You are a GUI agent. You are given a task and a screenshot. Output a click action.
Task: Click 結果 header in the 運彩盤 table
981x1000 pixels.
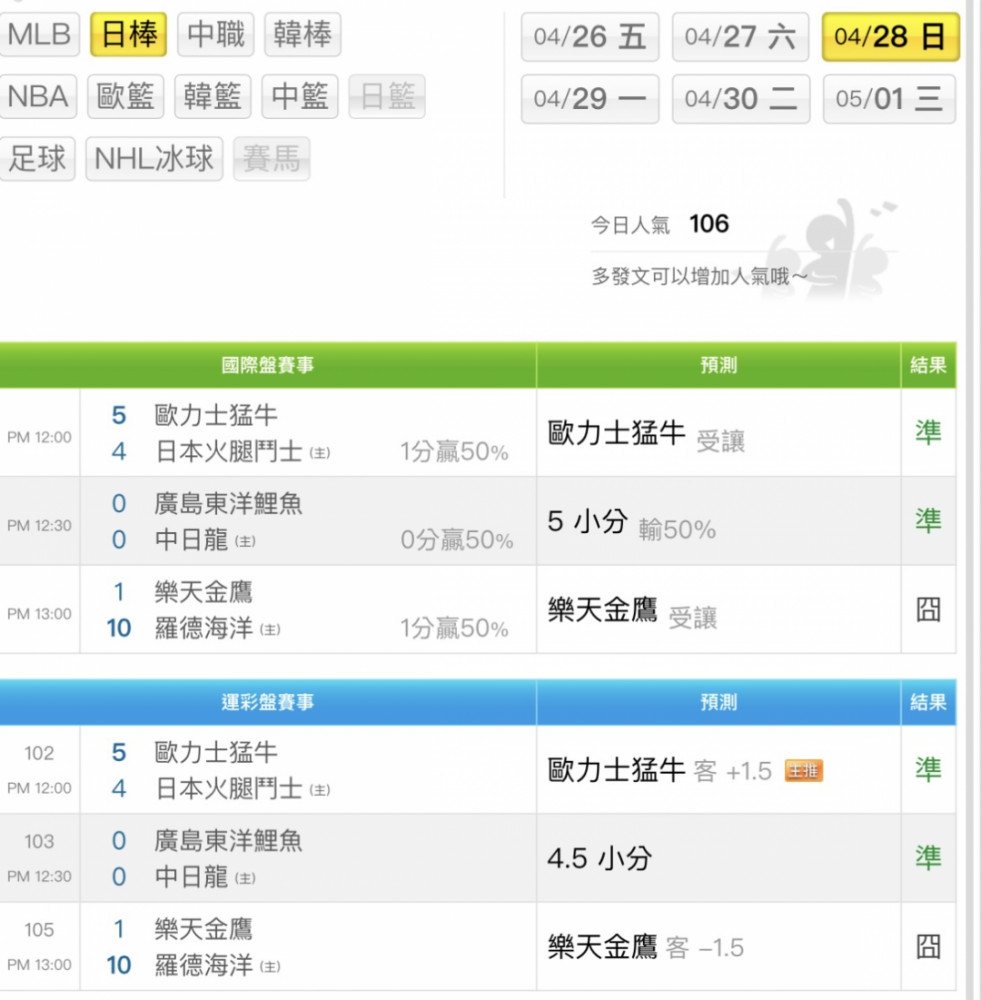tap(929, 703)
